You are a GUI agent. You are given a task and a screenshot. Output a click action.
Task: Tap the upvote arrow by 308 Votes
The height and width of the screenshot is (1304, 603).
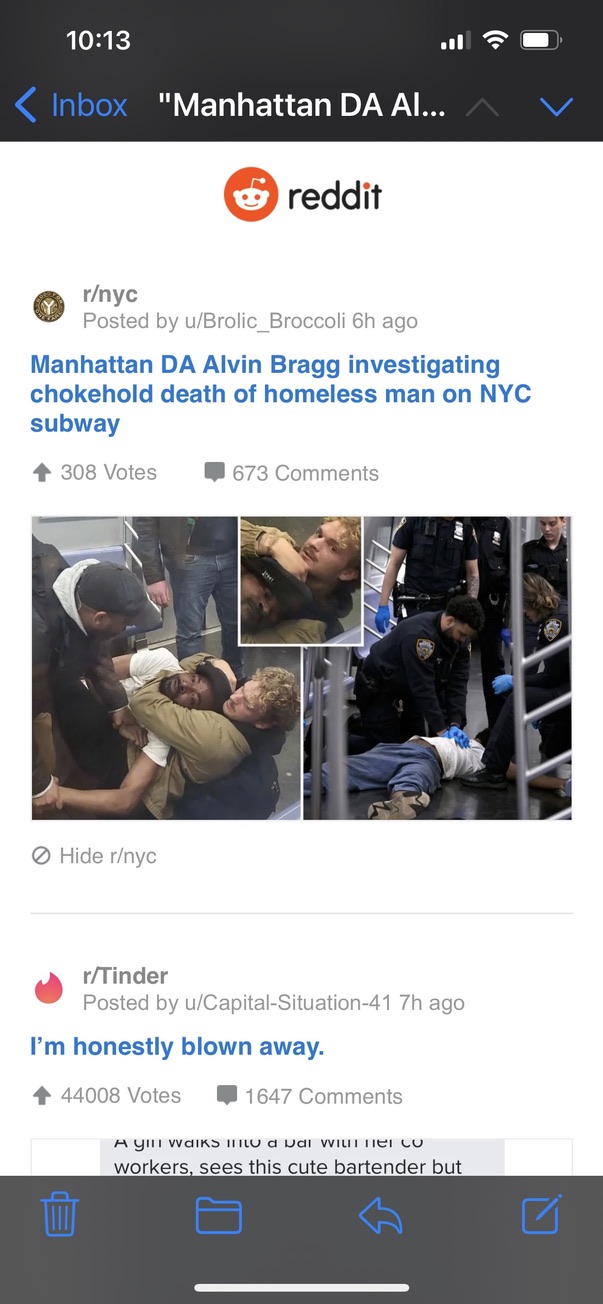[42, 472]
